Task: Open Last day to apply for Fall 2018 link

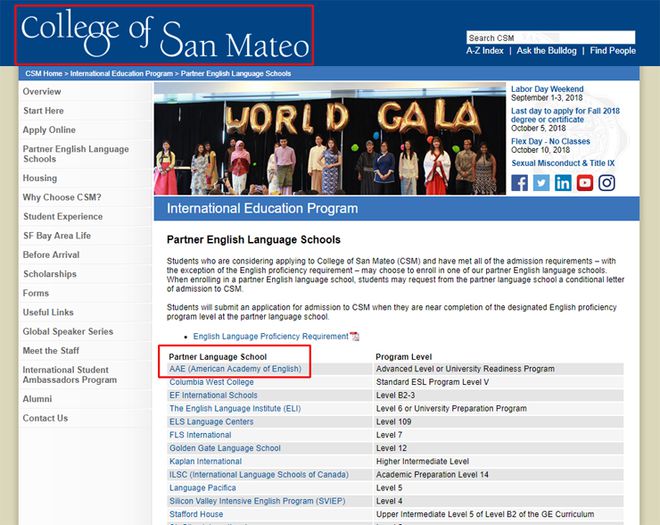Action: [565, 115]
